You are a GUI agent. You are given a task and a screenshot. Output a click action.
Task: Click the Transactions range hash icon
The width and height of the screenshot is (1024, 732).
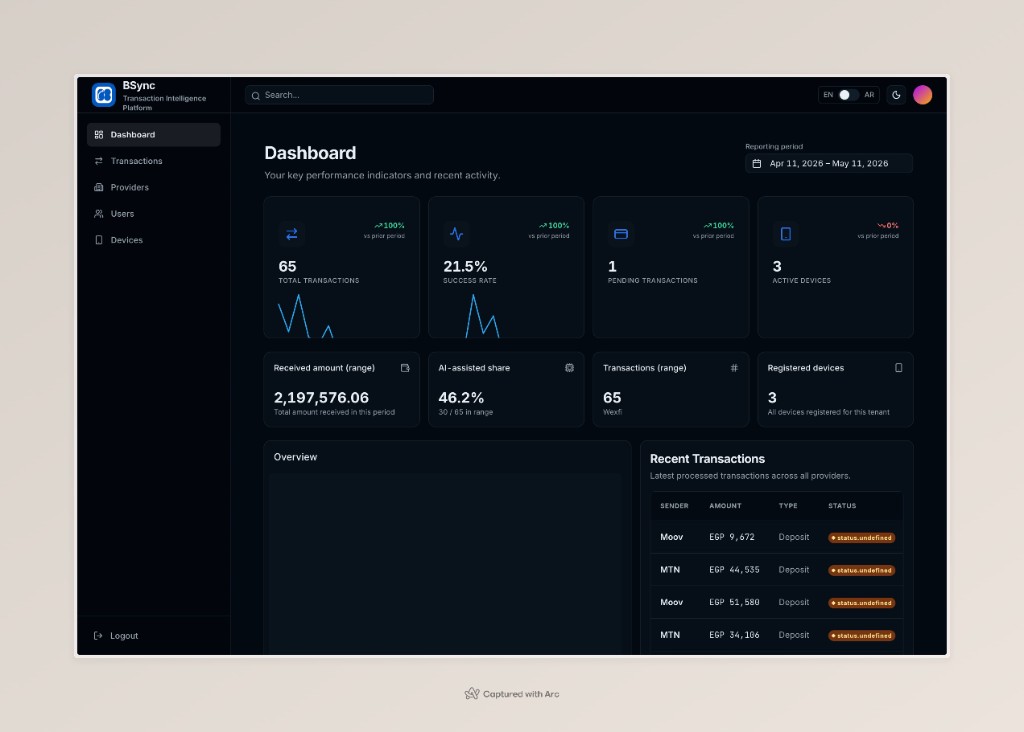tap(734, 368)
